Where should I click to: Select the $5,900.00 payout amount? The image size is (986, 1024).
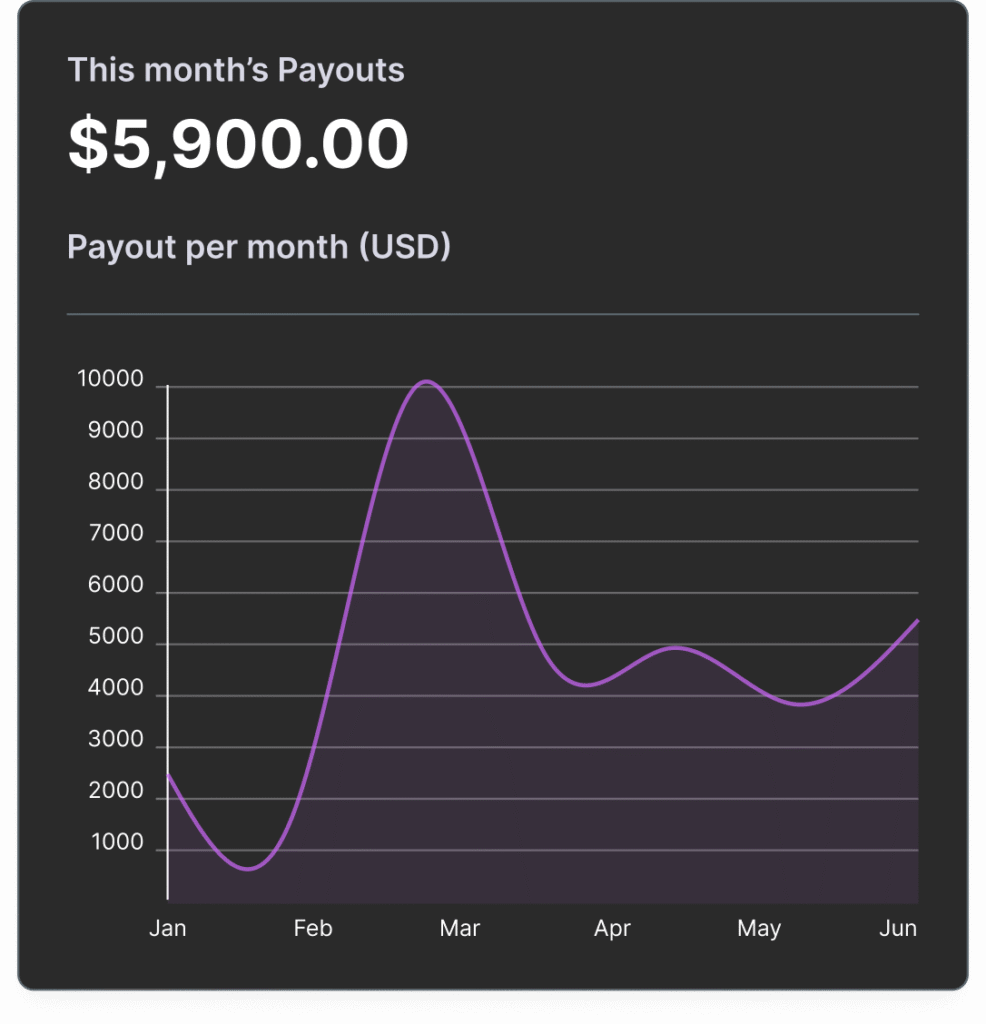[x=238, y=144]
